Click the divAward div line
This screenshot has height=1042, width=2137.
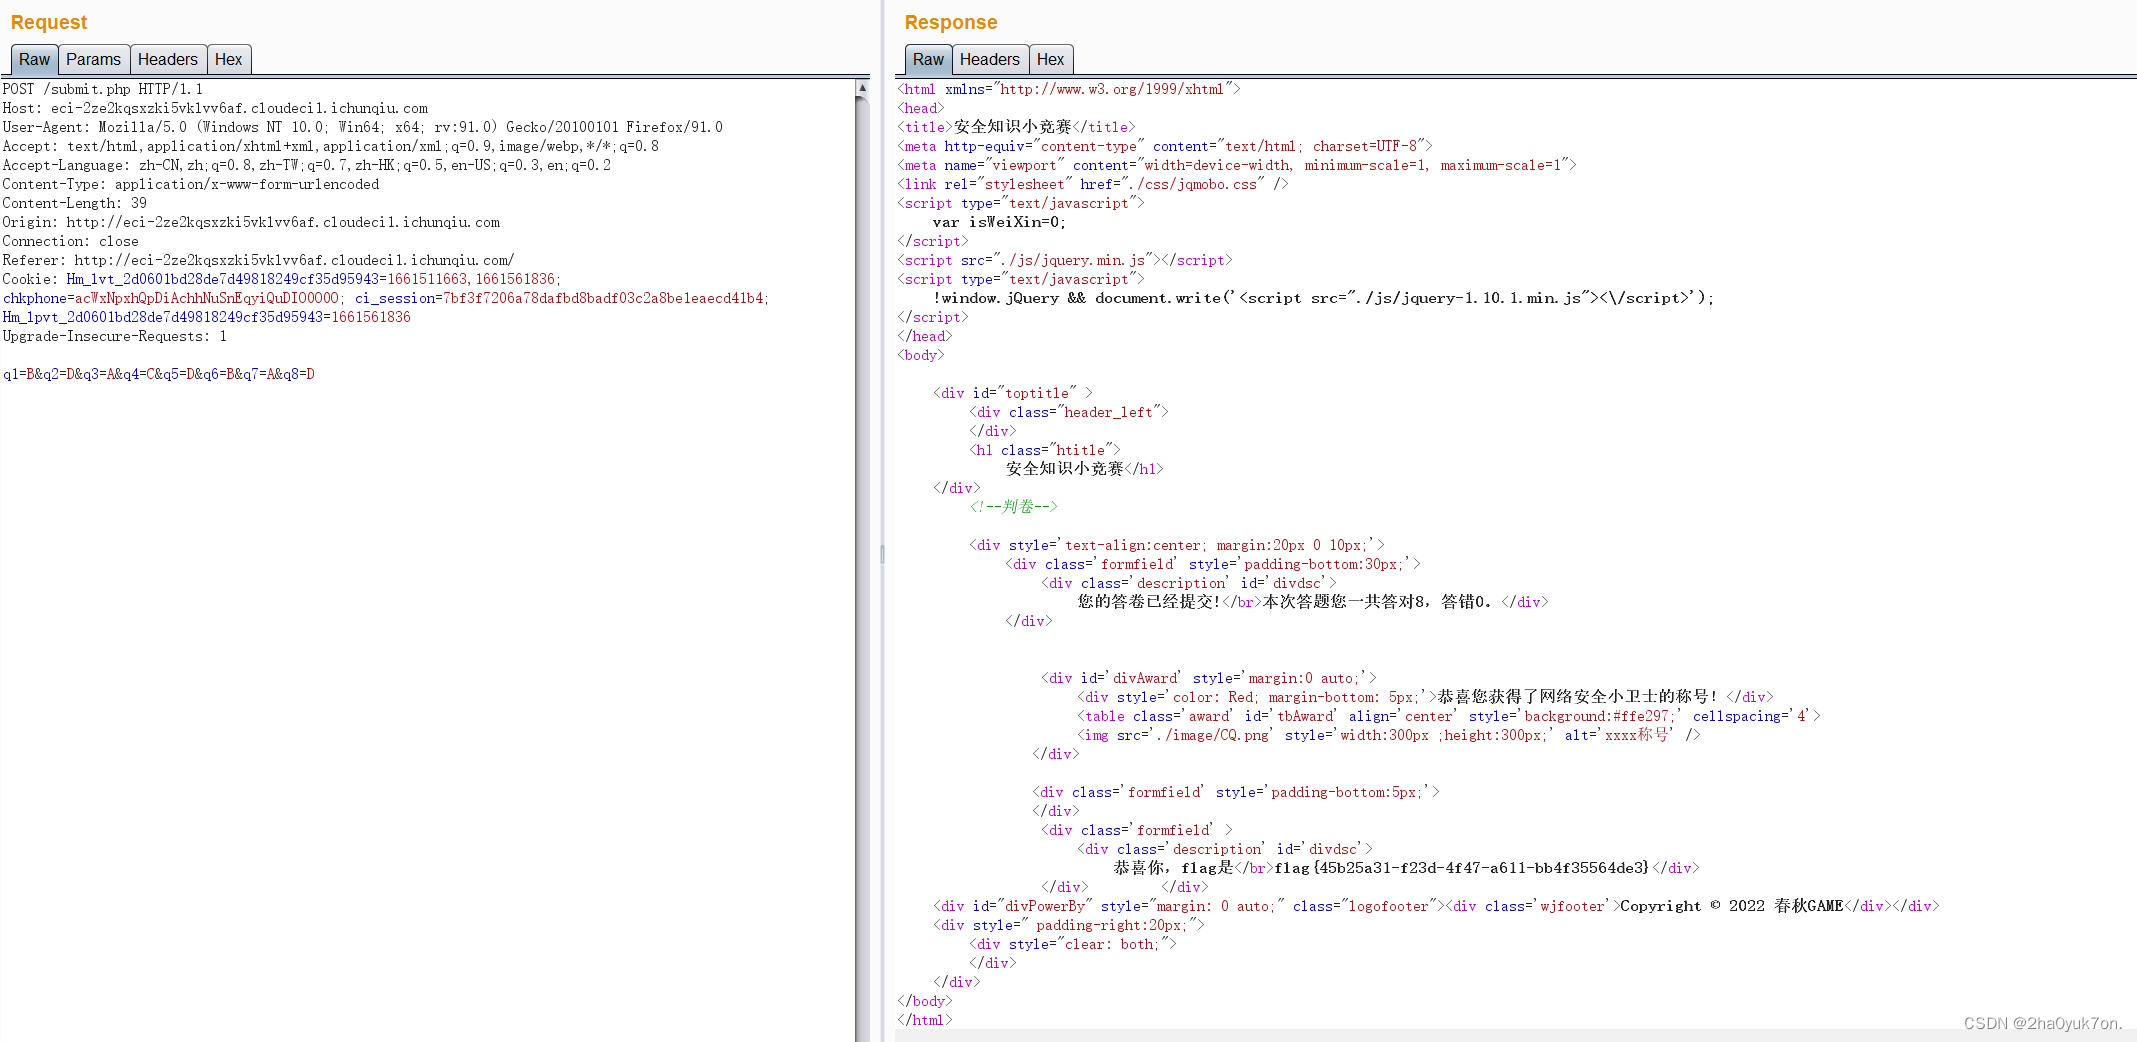[x=1209, y=678]
